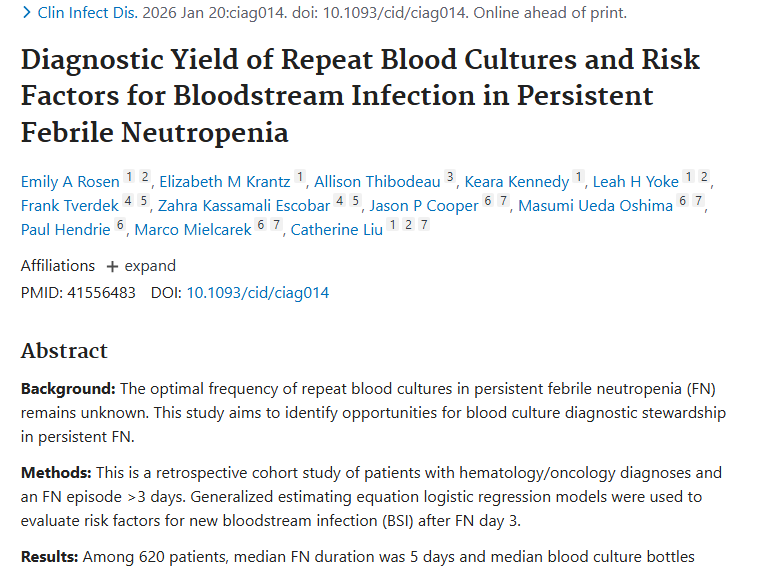This screenshot has height=570, width=760.
Task: Open Keara Kennedy's author link
Action: [x=516, y=182]
